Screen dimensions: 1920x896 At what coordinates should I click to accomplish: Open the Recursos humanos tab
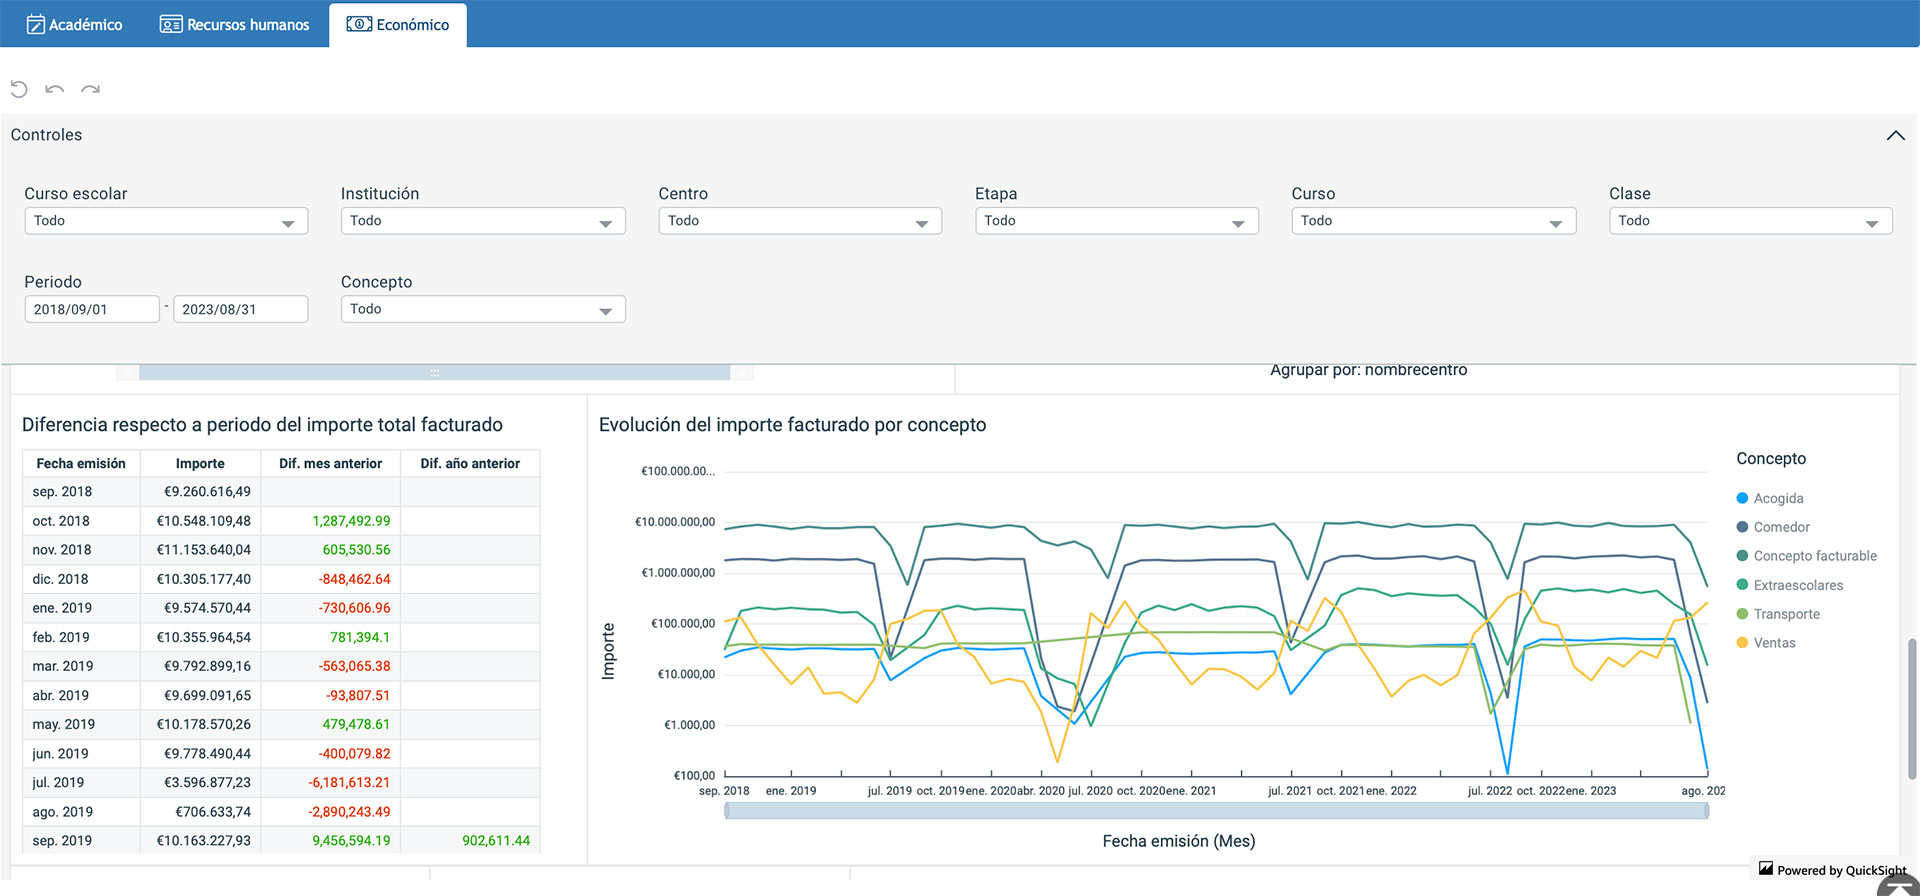[x=235, y=24]
